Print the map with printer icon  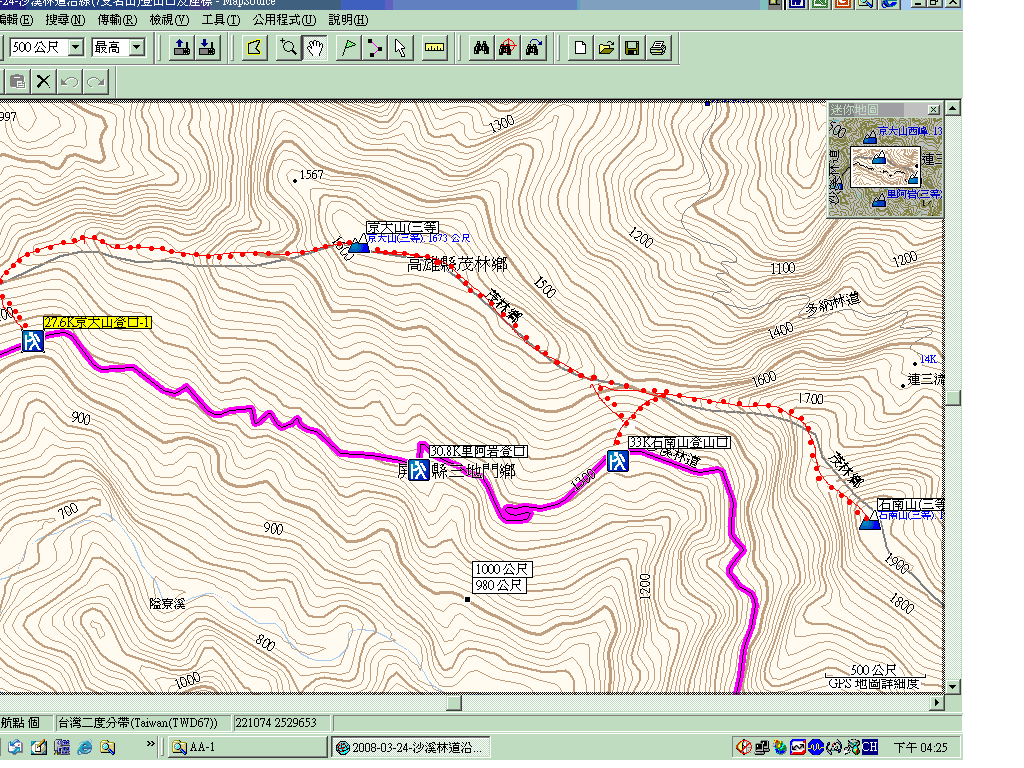[658, 48]
